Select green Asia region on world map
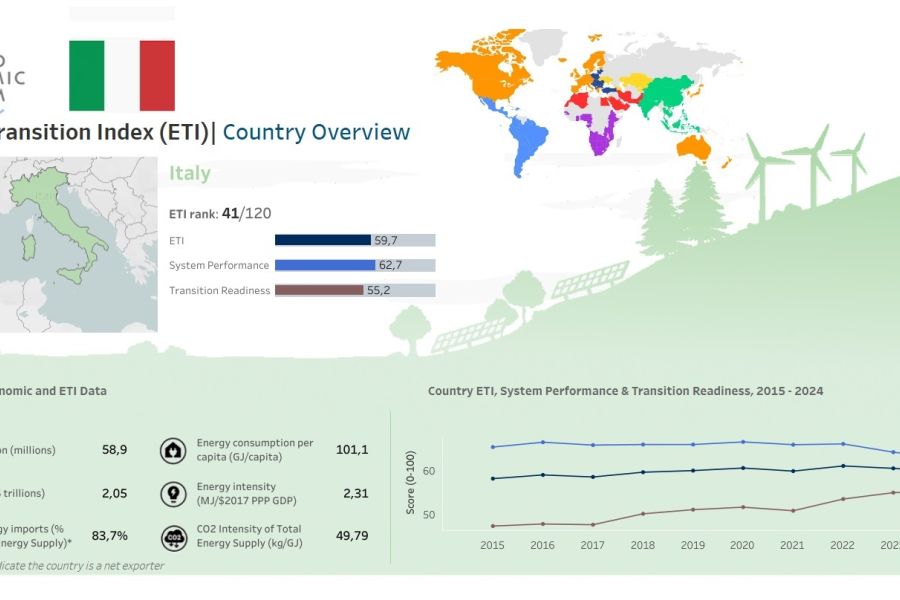Image resolution: width=900 pixels, height=600 pixels. 670,100
